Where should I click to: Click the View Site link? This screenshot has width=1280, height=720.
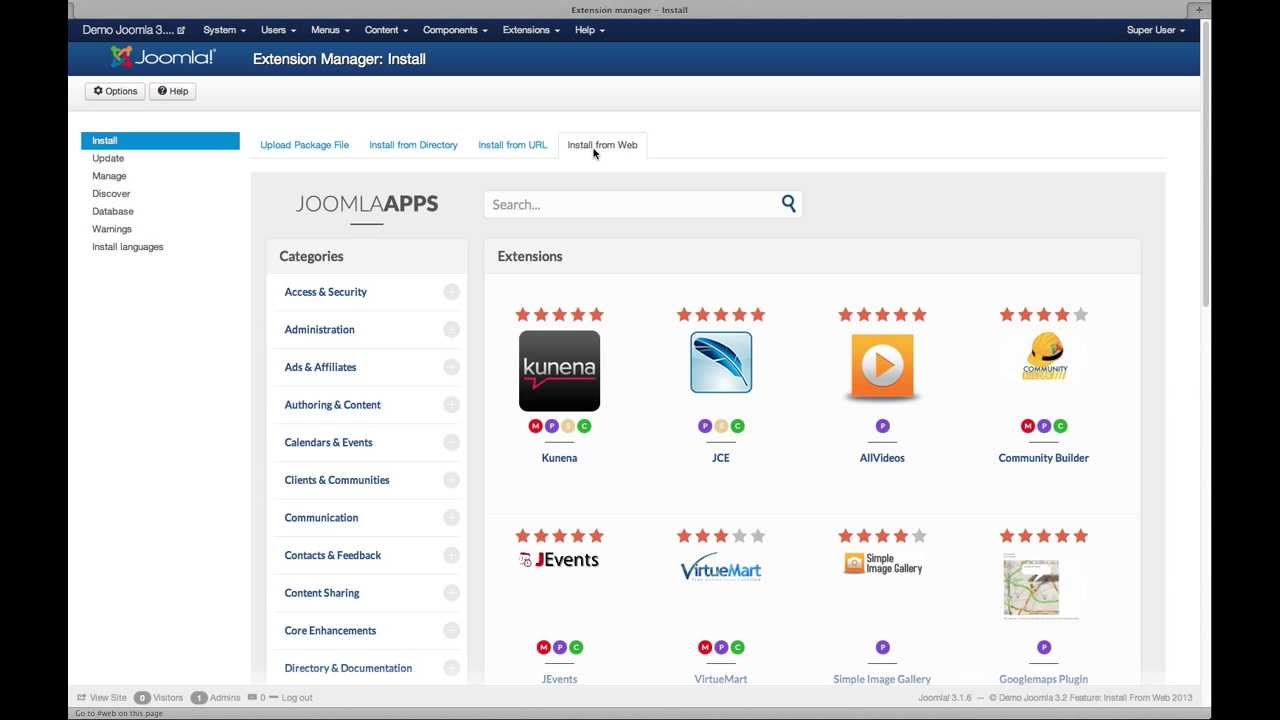click(102, 698)
